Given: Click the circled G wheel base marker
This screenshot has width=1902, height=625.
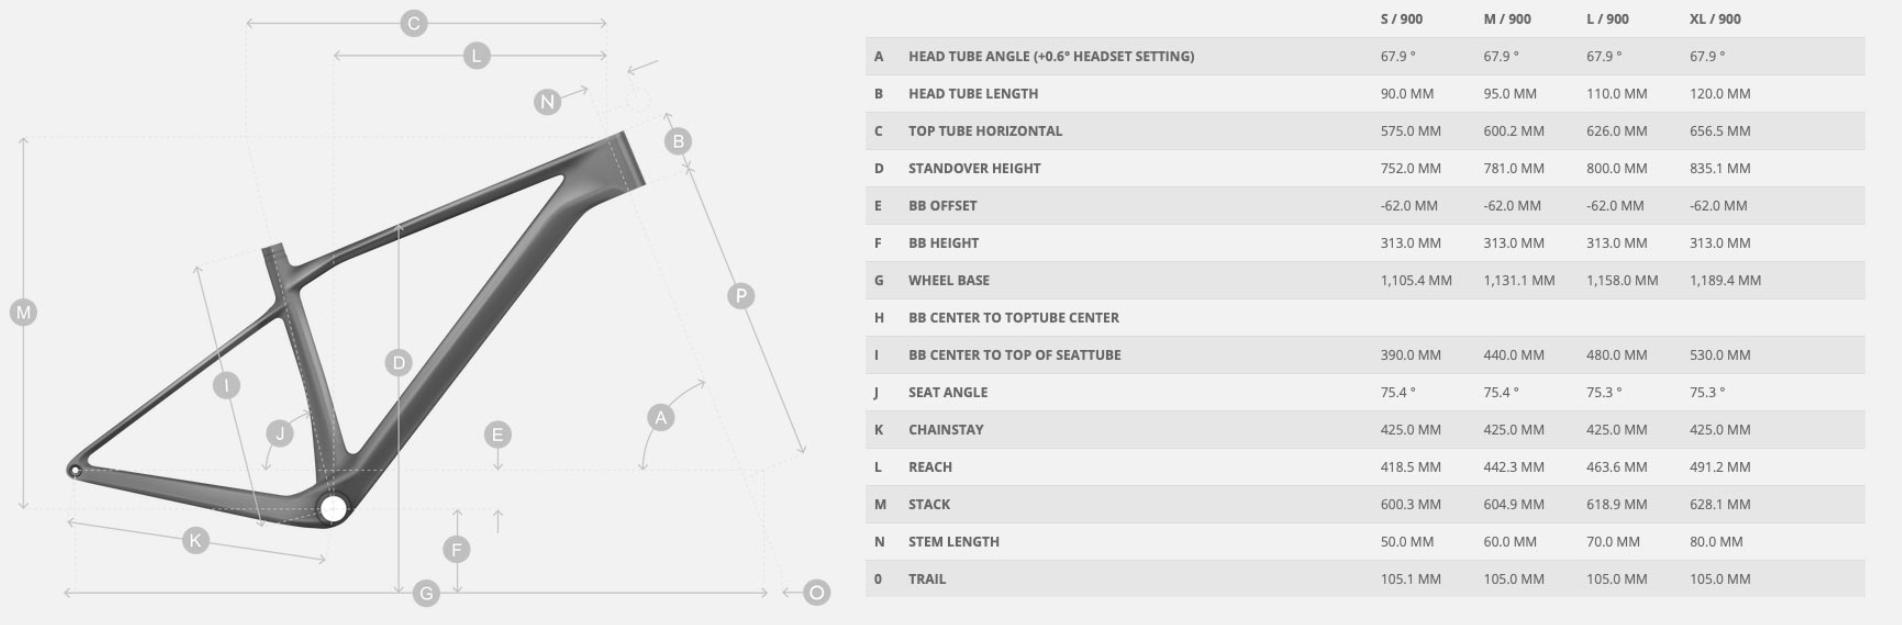Looking at the screenshot, I should pyautogui.click(x=426, y=594).
